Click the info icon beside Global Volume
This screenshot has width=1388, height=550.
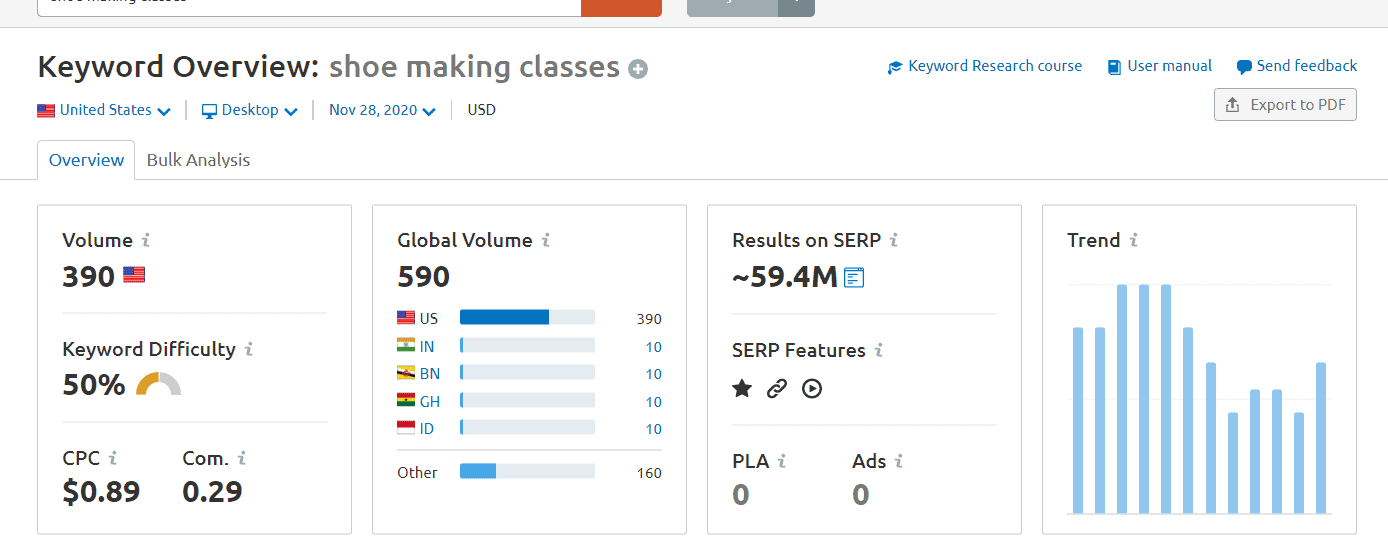click(x=546, y=240)
